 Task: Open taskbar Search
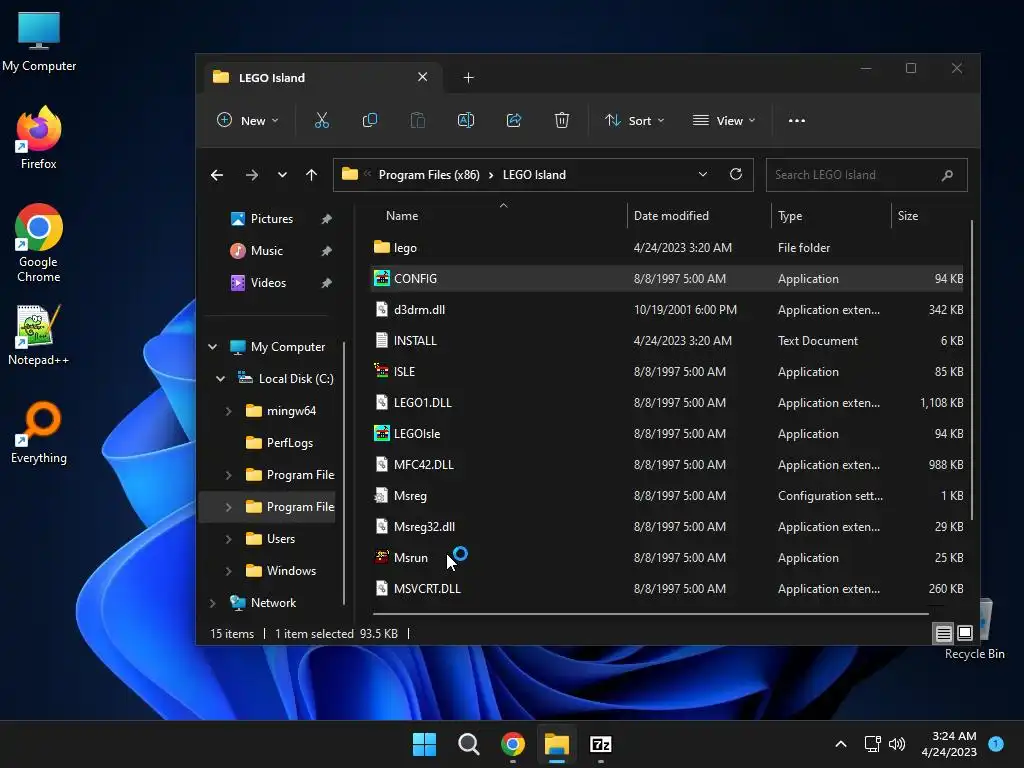click(468, 744)
